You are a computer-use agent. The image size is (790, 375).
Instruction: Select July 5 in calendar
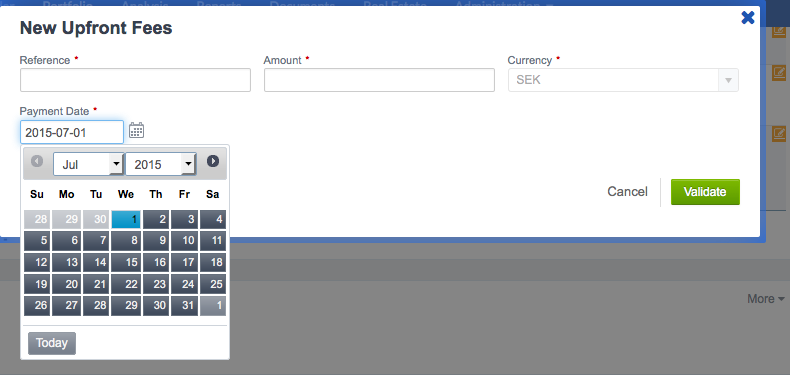(x=37, y=241)
